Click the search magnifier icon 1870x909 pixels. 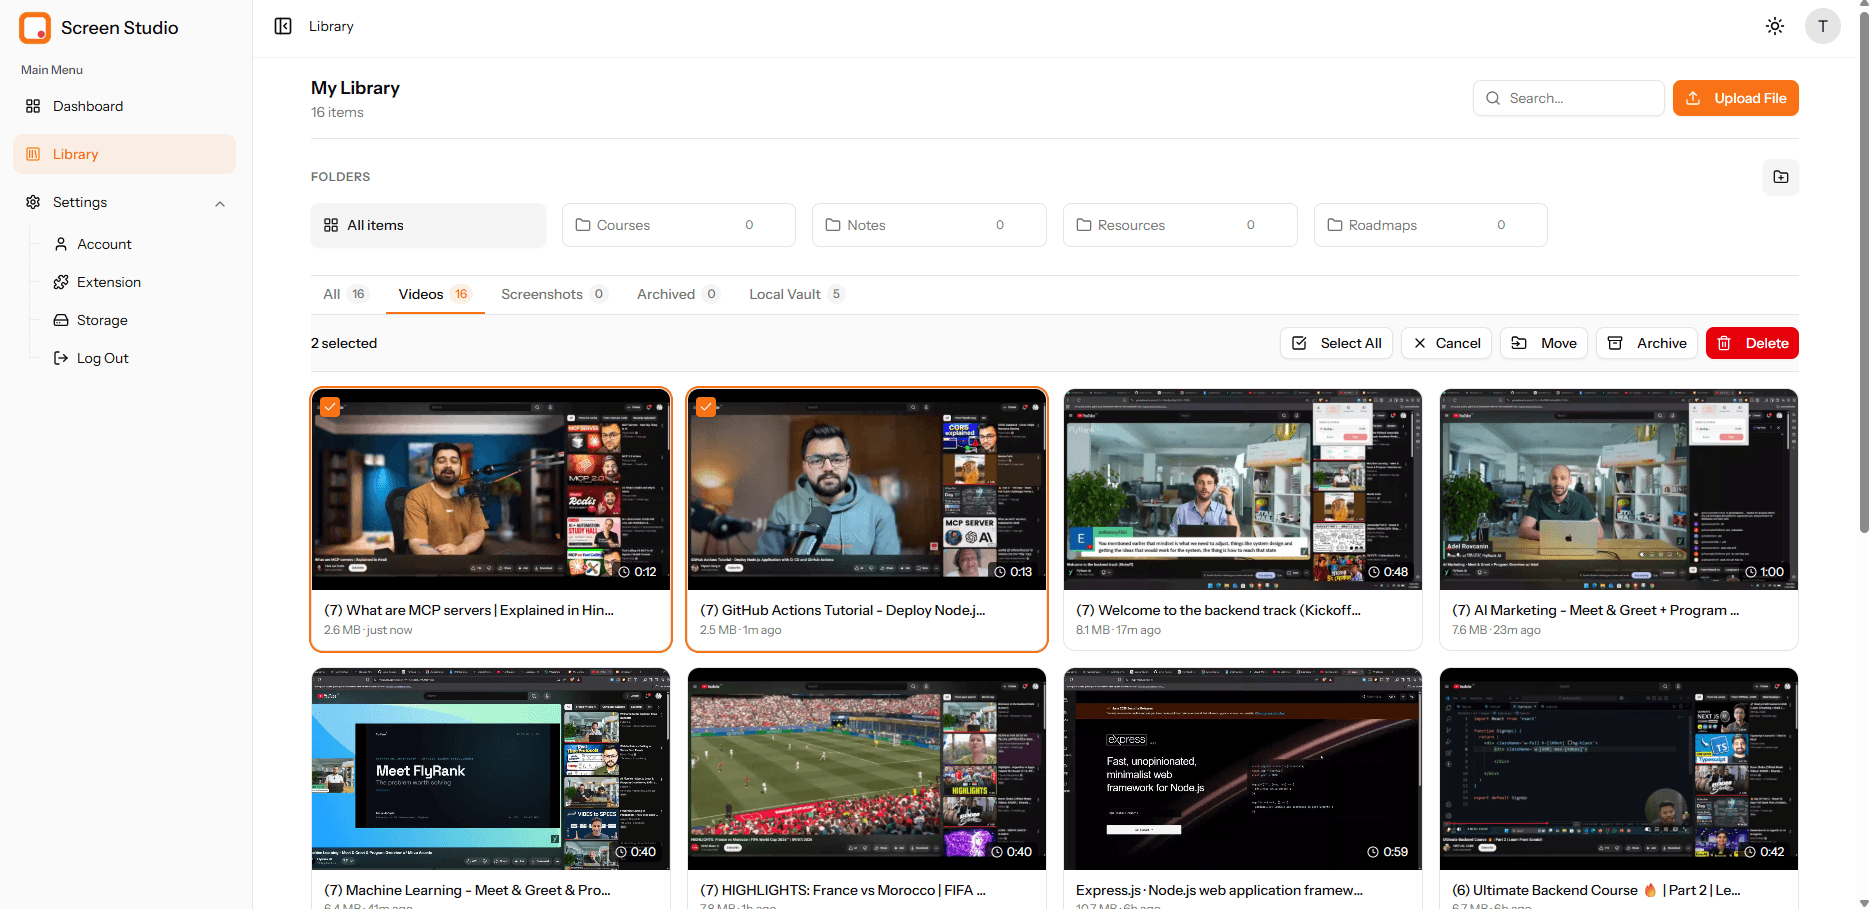(1493, 98)
